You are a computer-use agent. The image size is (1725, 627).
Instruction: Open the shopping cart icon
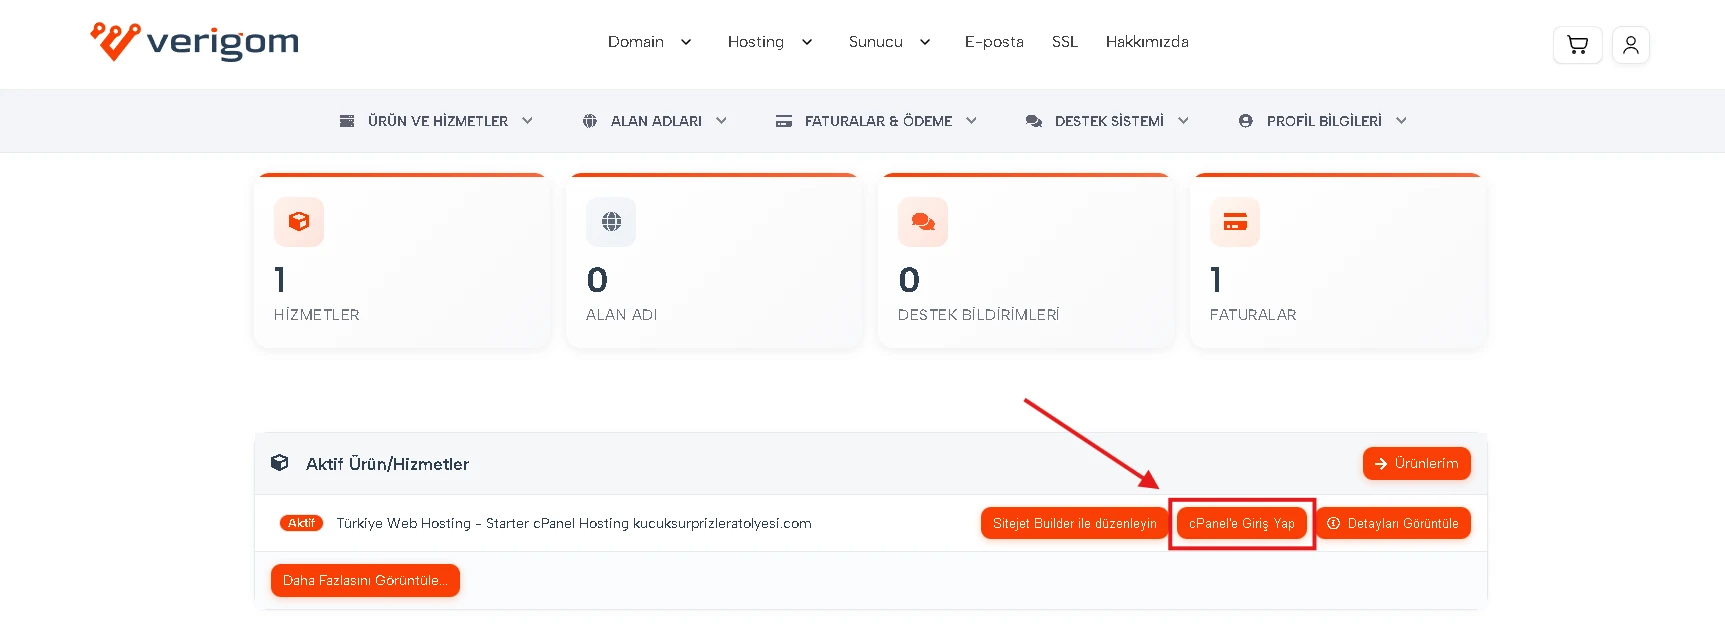[1577, 45]
